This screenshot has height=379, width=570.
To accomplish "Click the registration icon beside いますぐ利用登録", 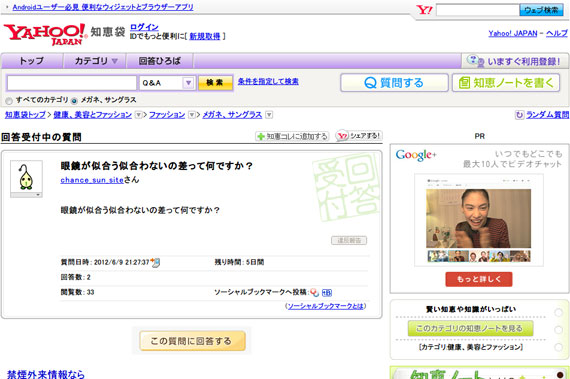I will (x=475, y=61).
